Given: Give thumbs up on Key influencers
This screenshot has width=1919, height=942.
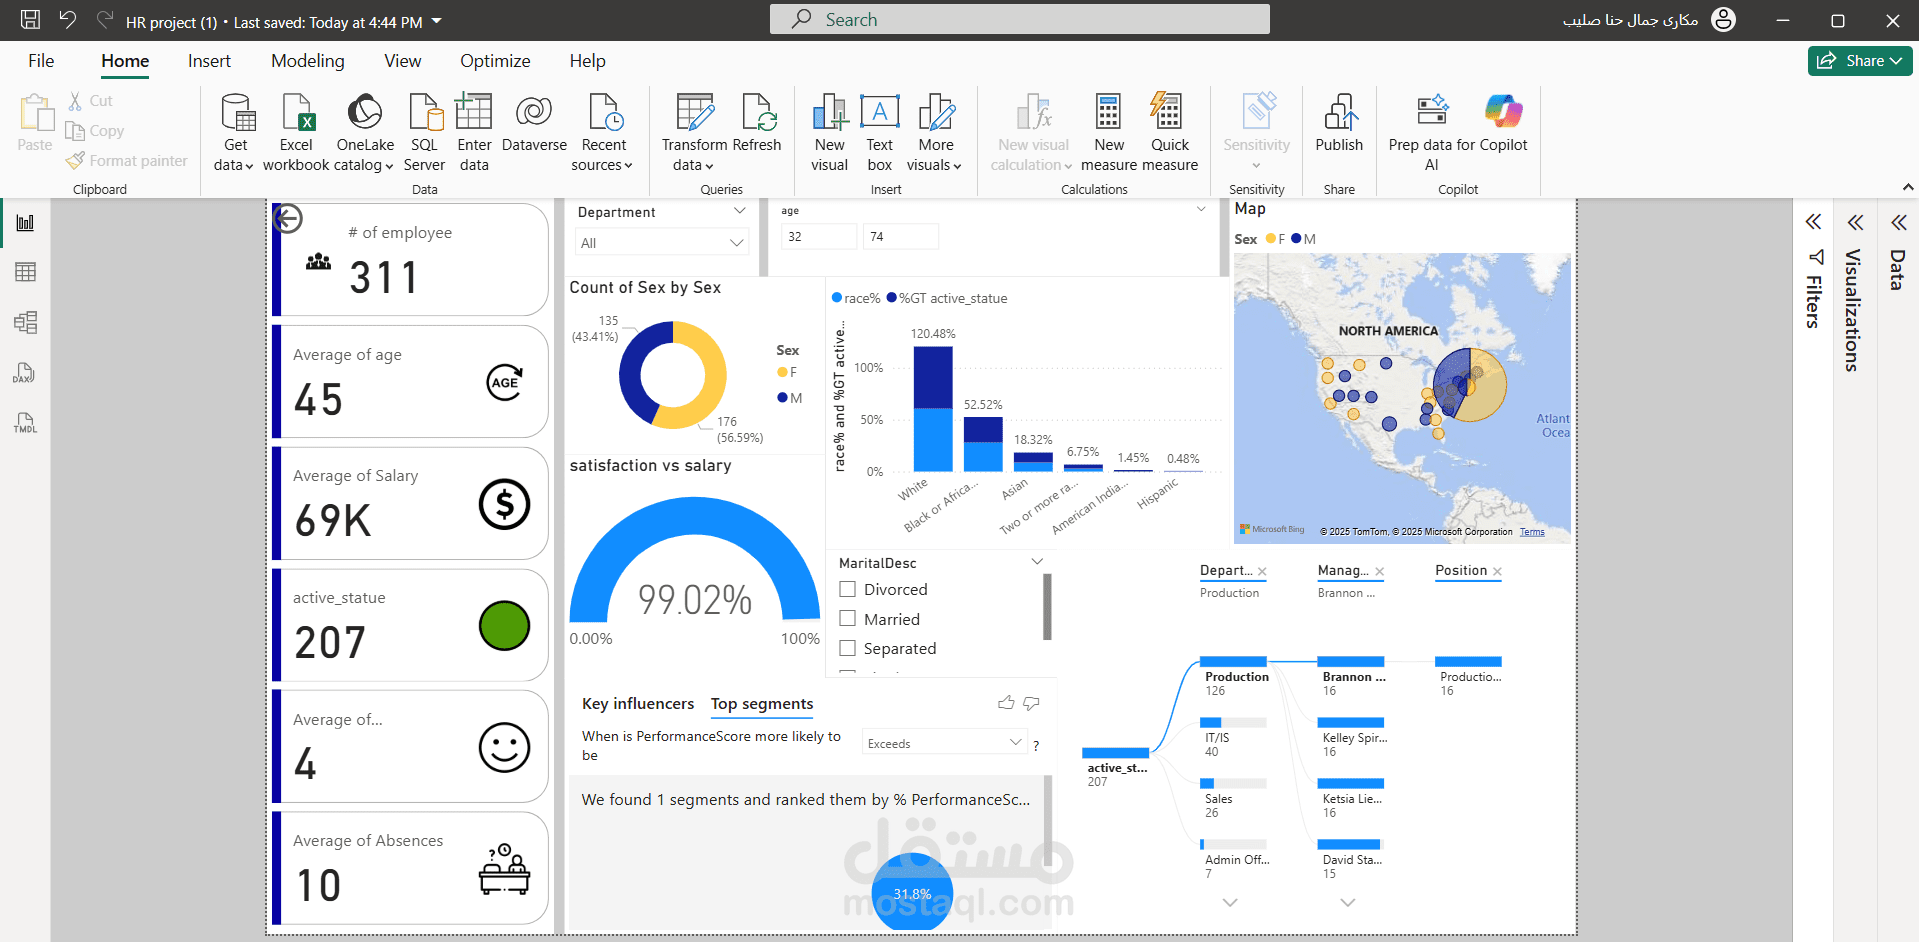Looking at the screenshot, I should [x=1006, y=703].
